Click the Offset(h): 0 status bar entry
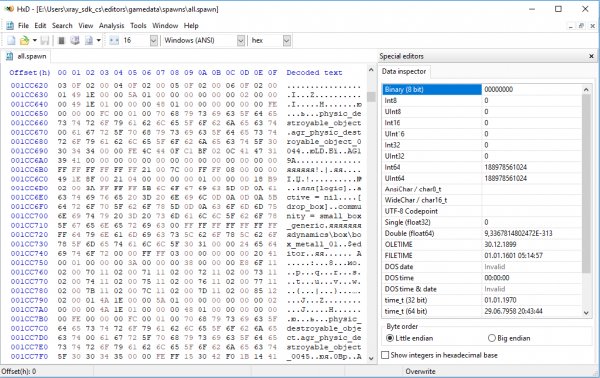Image resolution: width=600 pixels, height=378 pixels. [x=18, y=371]
